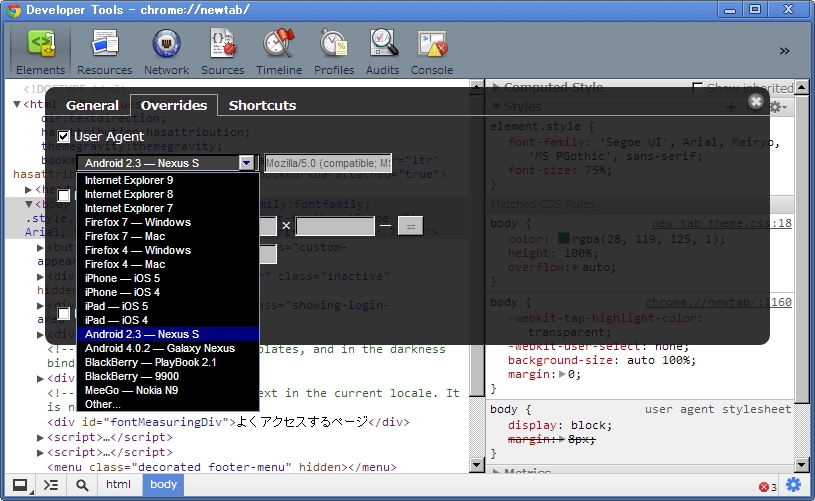
Task: Click the rgba color swatch for body
Action: [564, 239]
